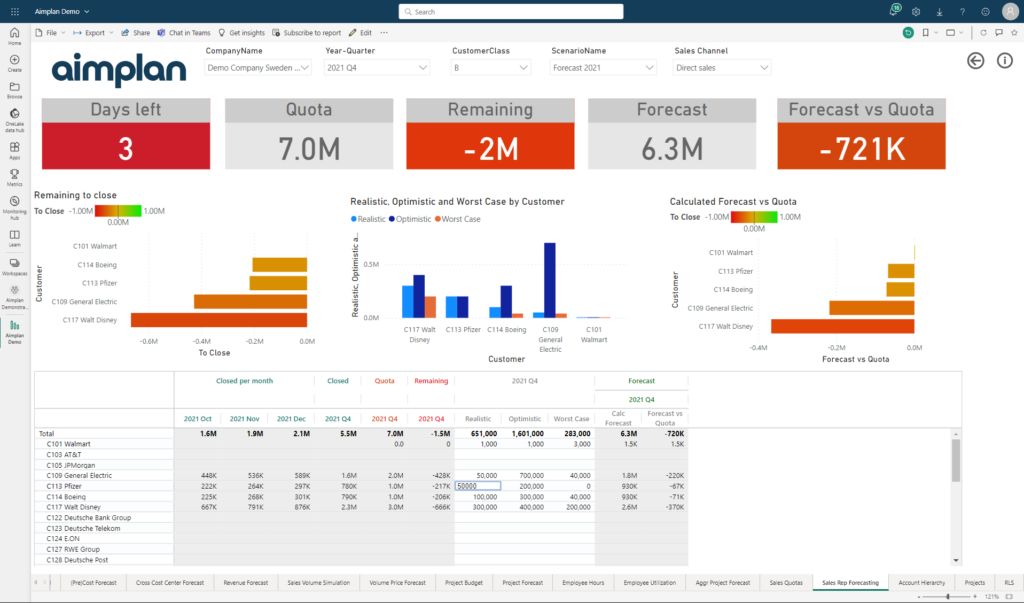This screenshot has width=1024, height=603.
Task: Click the bookmark icon in toolbar
Action: pyautogui.click(x=925, y=33)
